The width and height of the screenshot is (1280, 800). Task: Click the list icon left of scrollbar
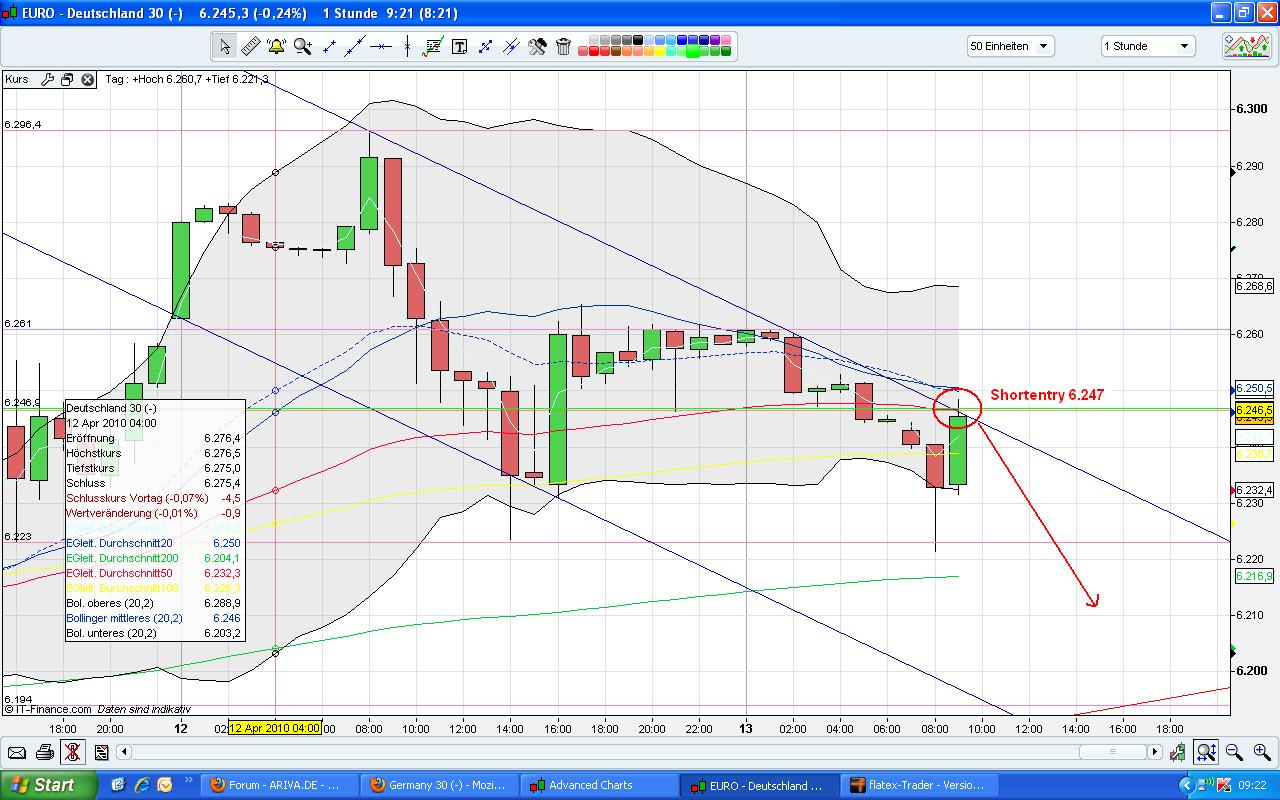click(101, 752)
